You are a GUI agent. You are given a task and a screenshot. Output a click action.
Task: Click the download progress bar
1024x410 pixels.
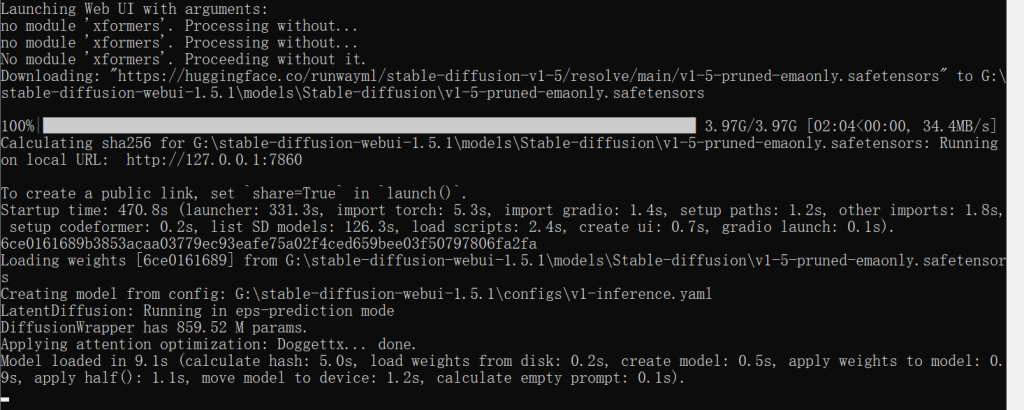[368, 126]
